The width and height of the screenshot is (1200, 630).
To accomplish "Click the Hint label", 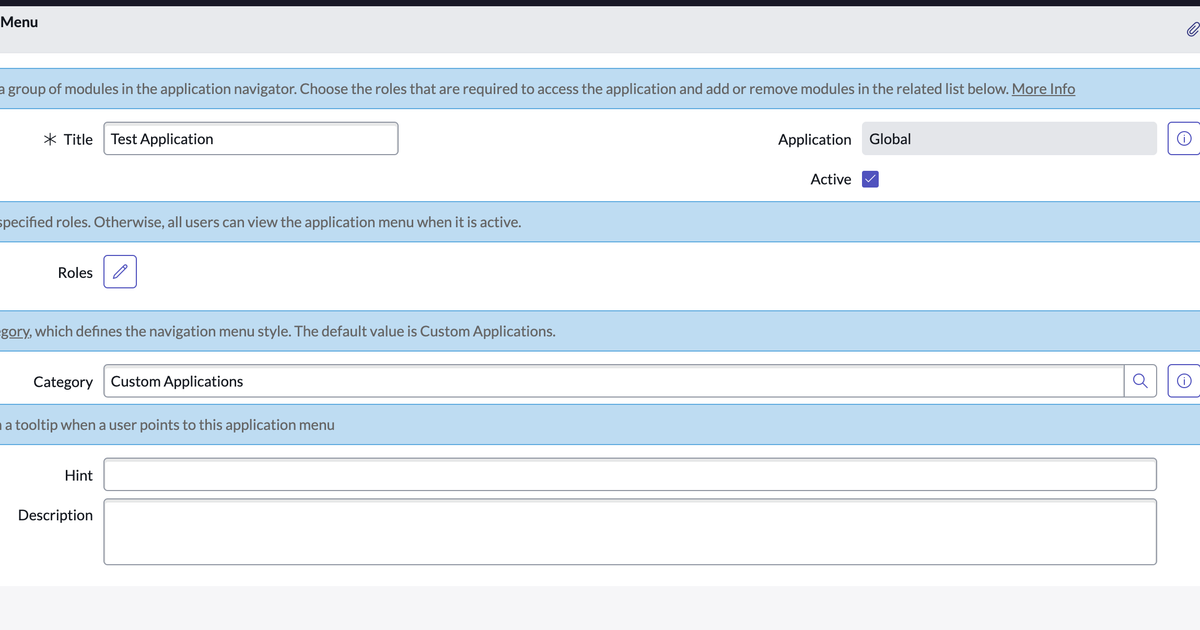I will click(79, 476).
